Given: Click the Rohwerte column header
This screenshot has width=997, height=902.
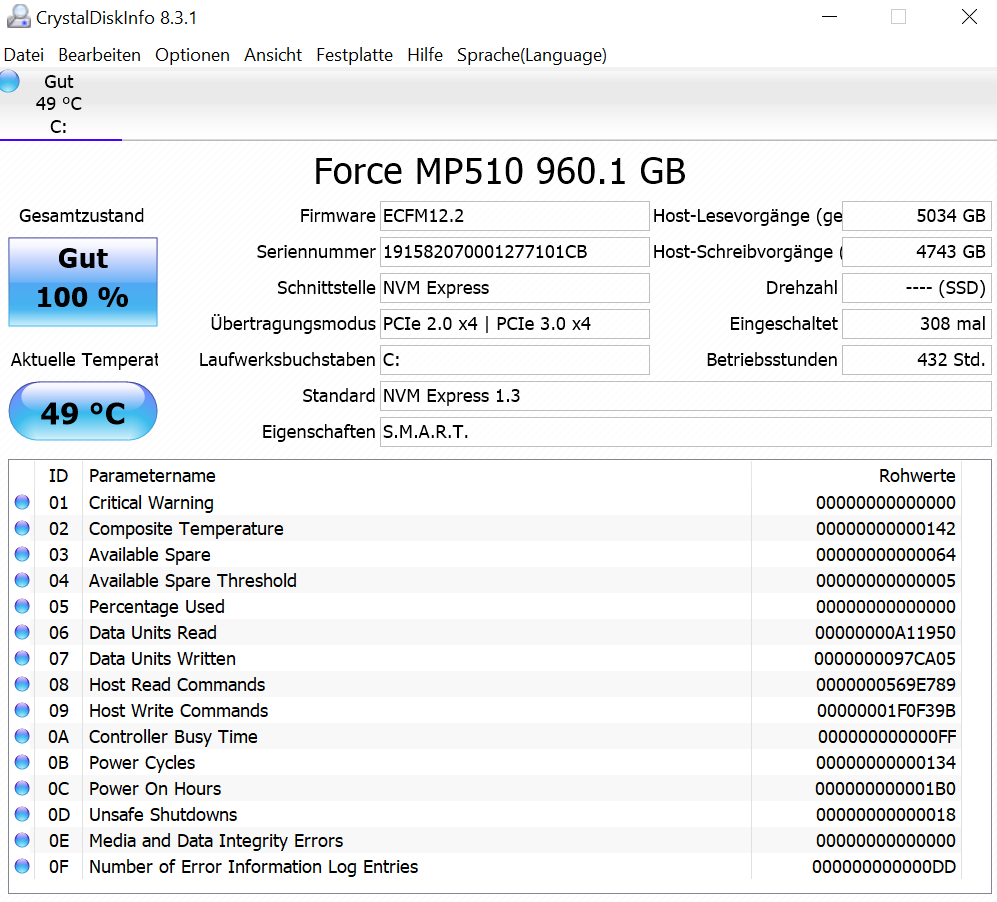Looking at the screenshot, I should coord(916,476).
